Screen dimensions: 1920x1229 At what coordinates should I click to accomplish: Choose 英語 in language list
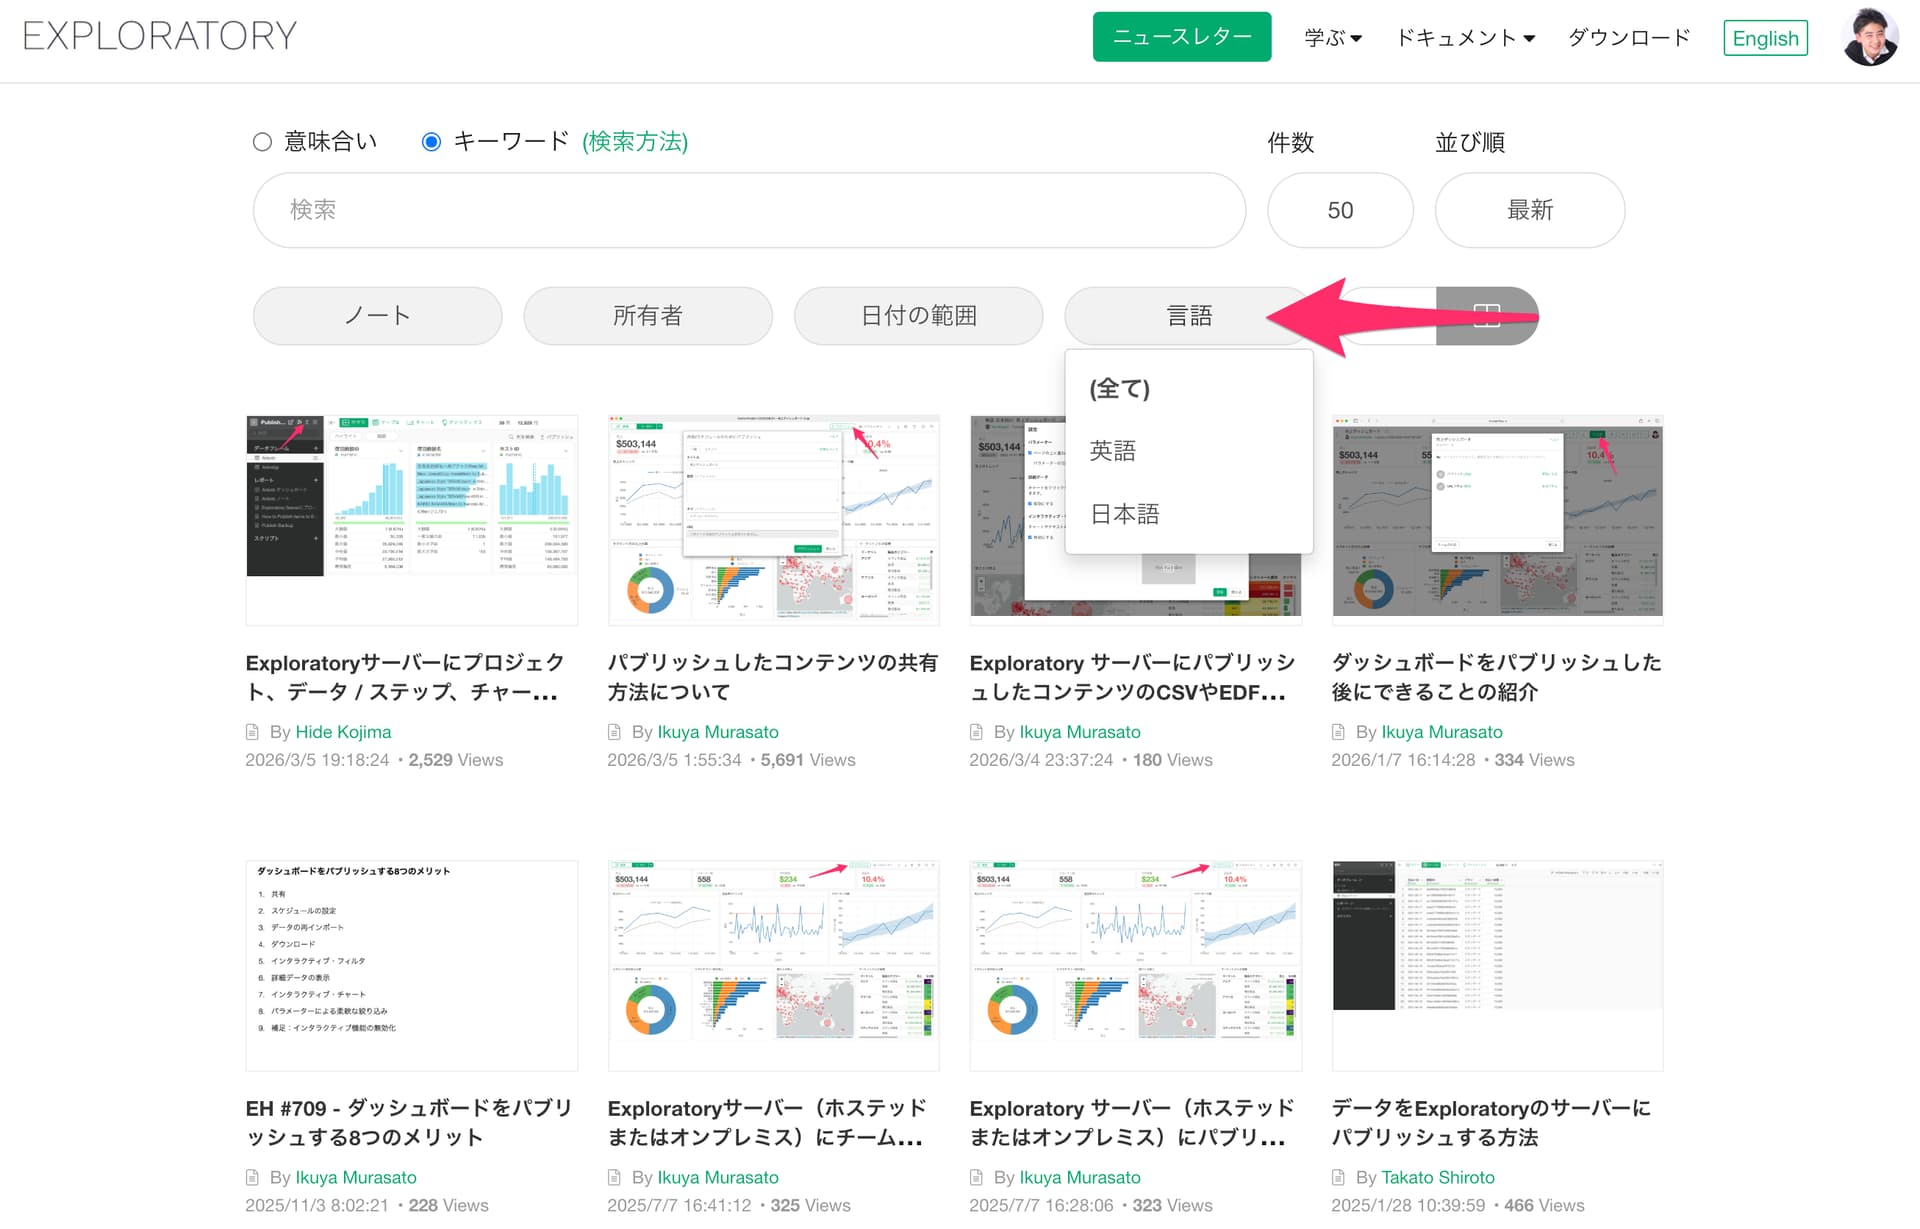tap(1189, 451)
